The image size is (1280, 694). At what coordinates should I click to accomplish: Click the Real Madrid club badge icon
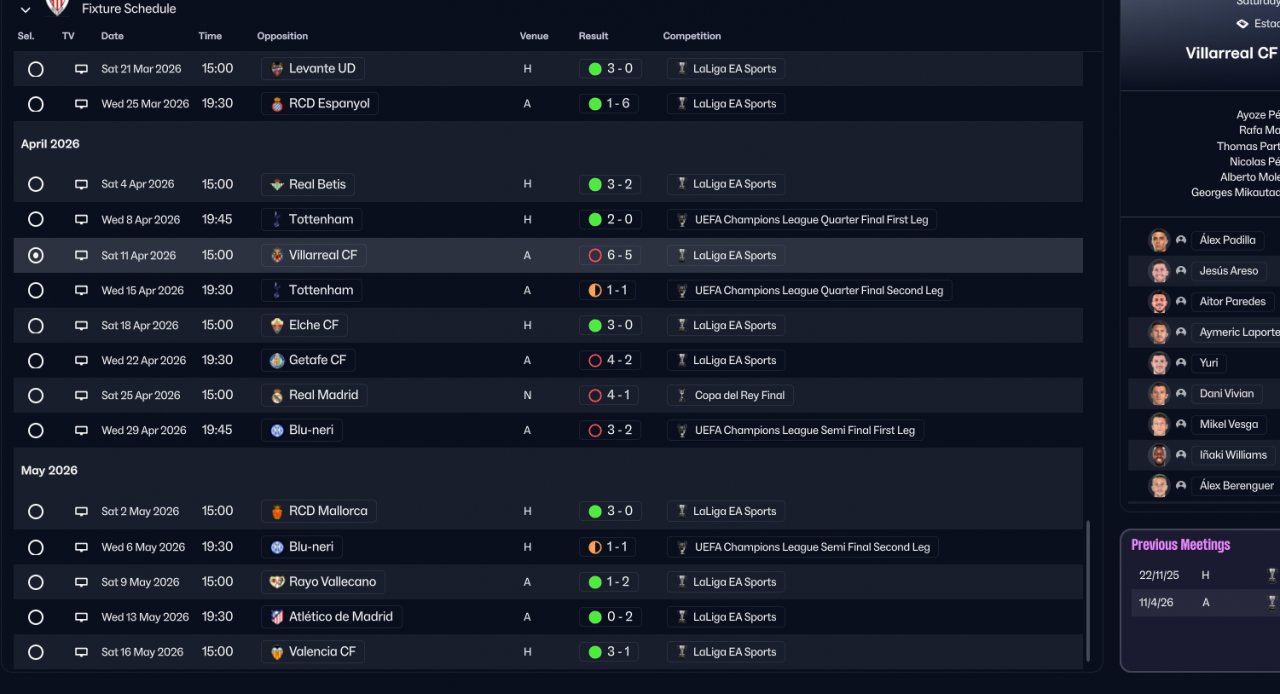[277, 396]
